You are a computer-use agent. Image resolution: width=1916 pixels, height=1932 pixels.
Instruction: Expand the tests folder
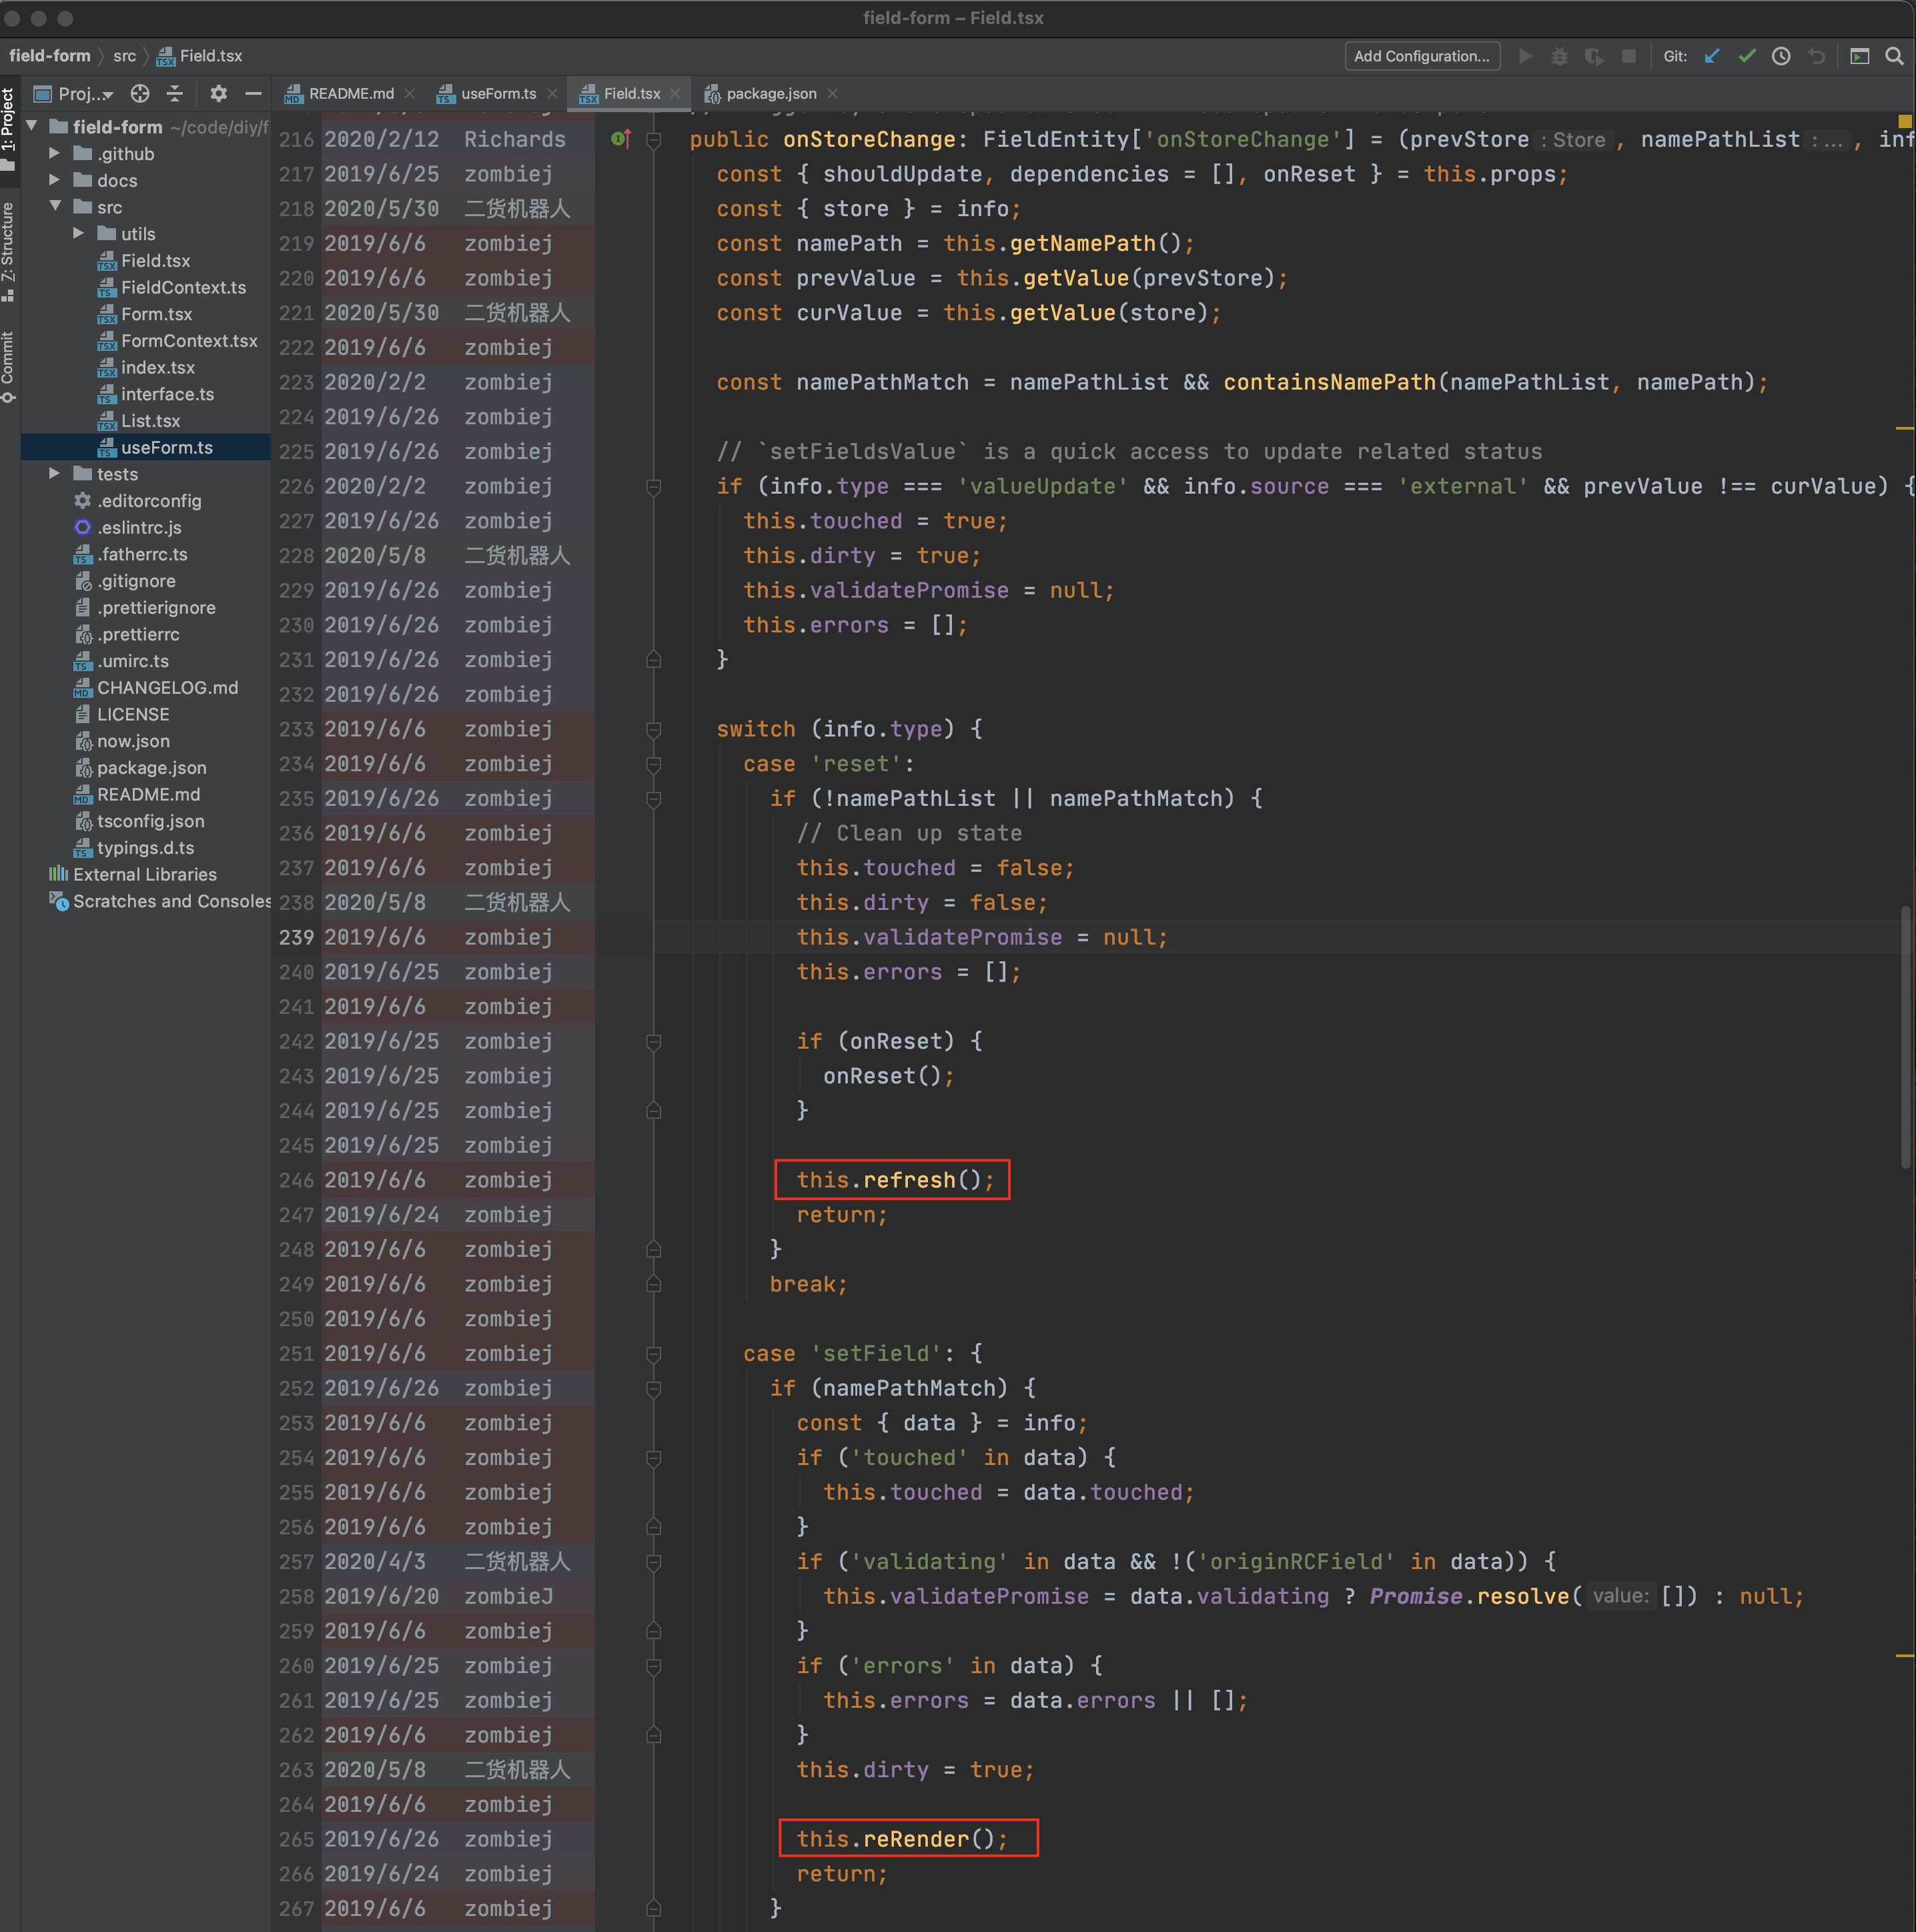pyautogui.click(x=55, y=473)
